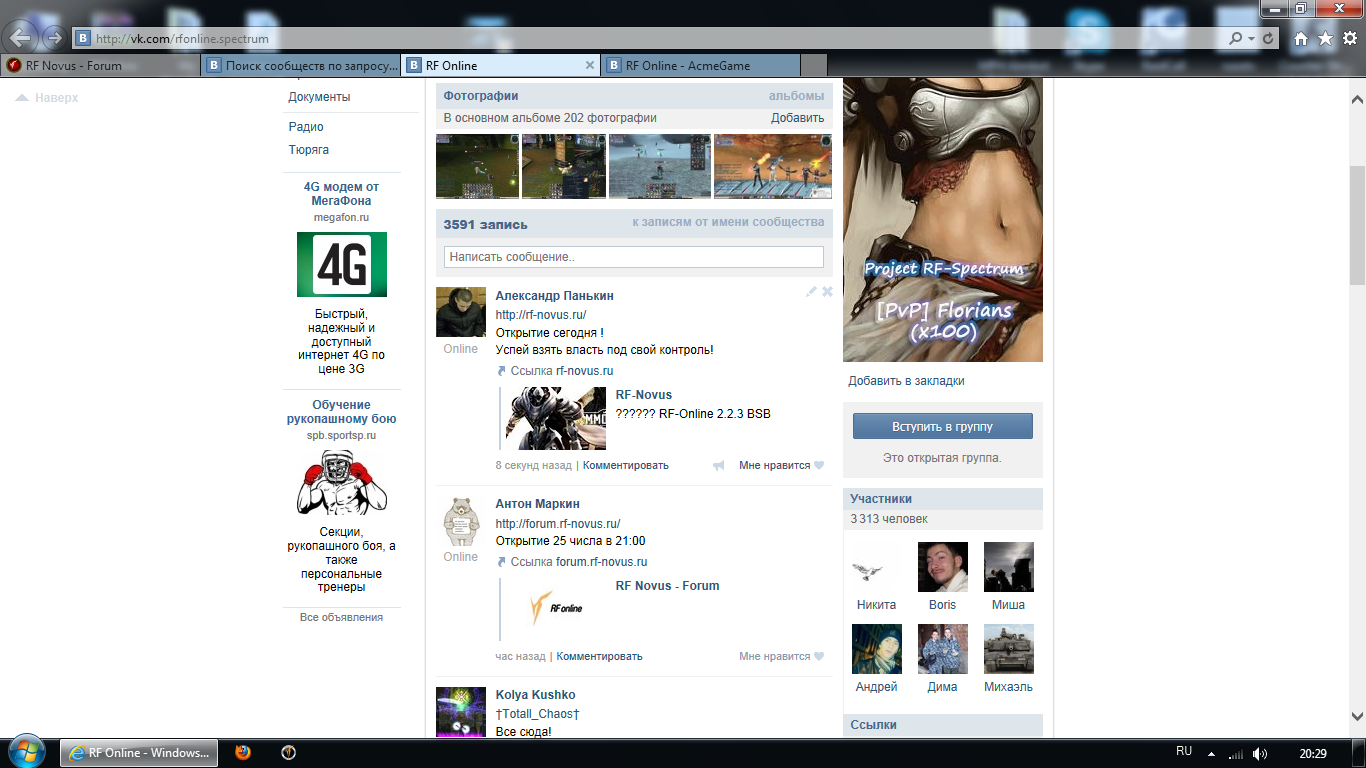This screenshot has height=768, width=1366.
Task: Open Project RF-Spectrum group cover image
Action: tap(943, 220)
